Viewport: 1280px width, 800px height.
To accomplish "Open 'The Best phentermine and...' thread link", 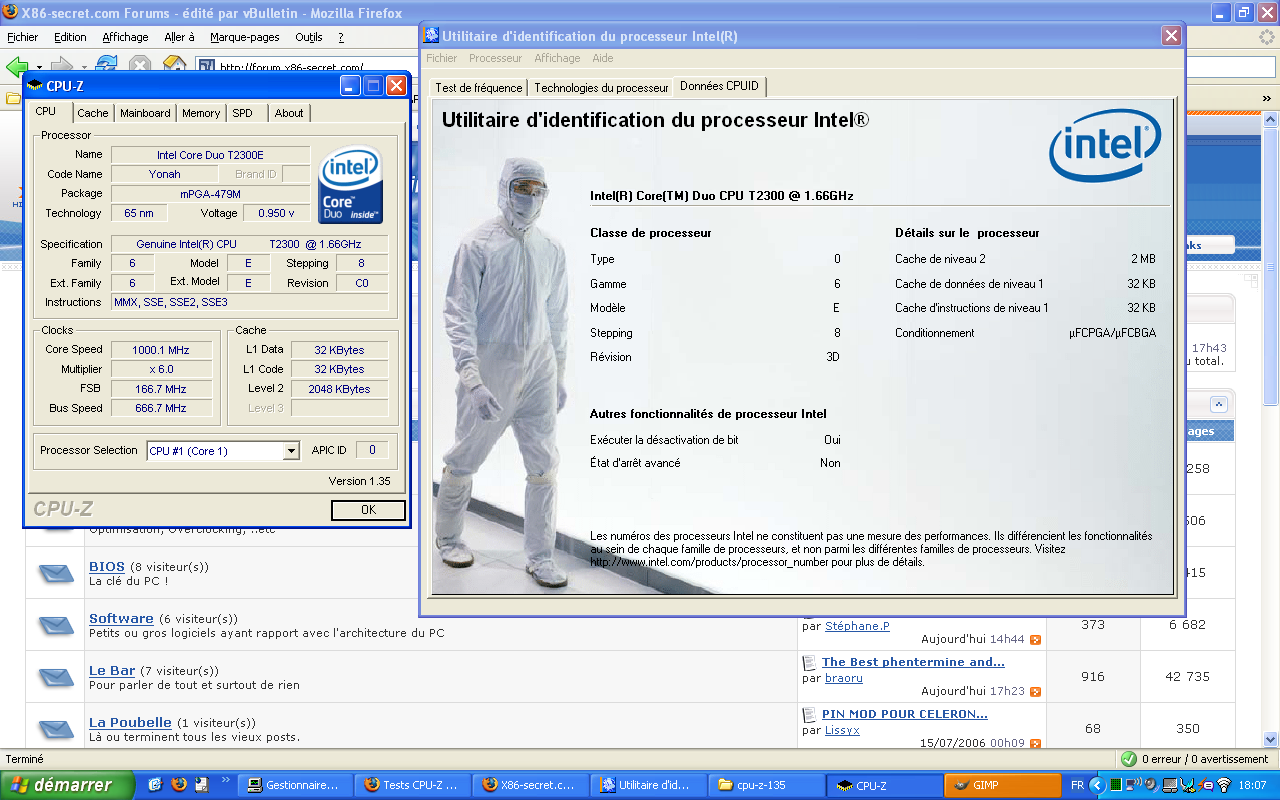I will pos(913,662).
